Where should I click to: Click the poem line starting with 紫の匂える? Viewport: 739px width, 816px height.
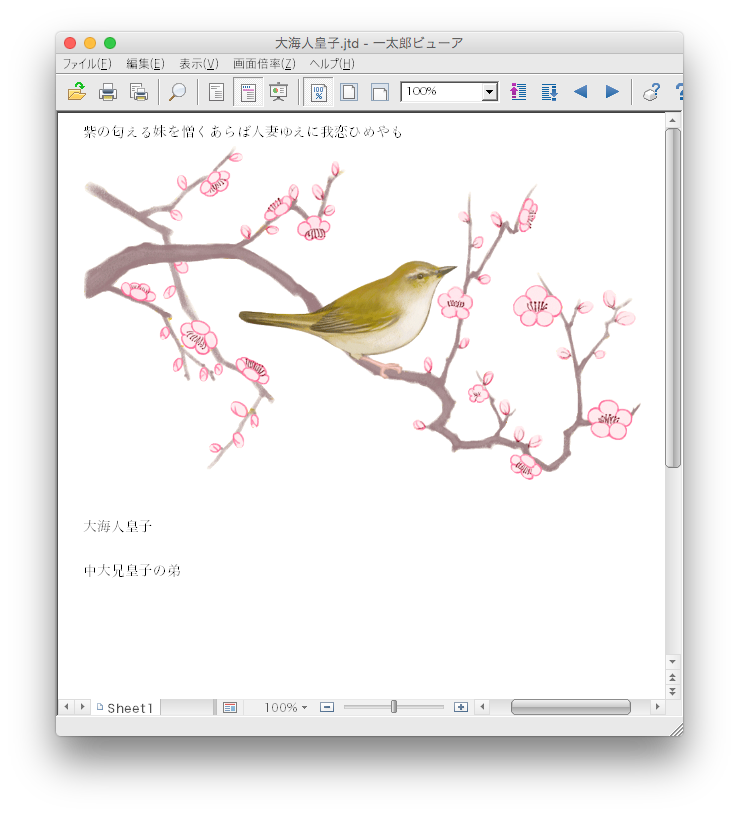243,132
